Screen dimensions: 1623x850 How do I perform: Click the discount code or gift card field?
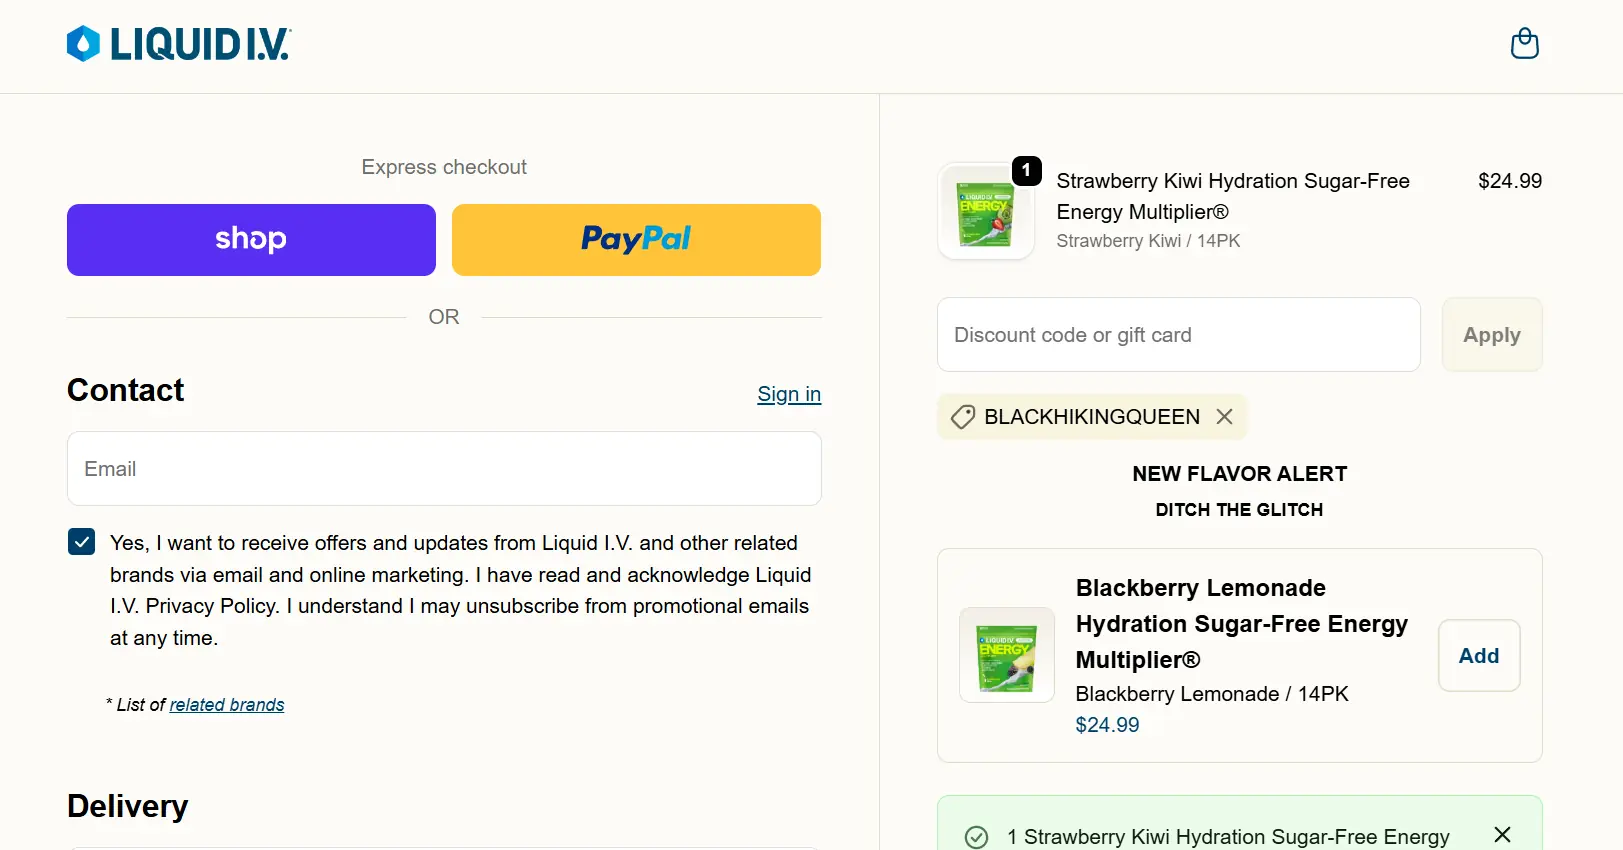1178,335
